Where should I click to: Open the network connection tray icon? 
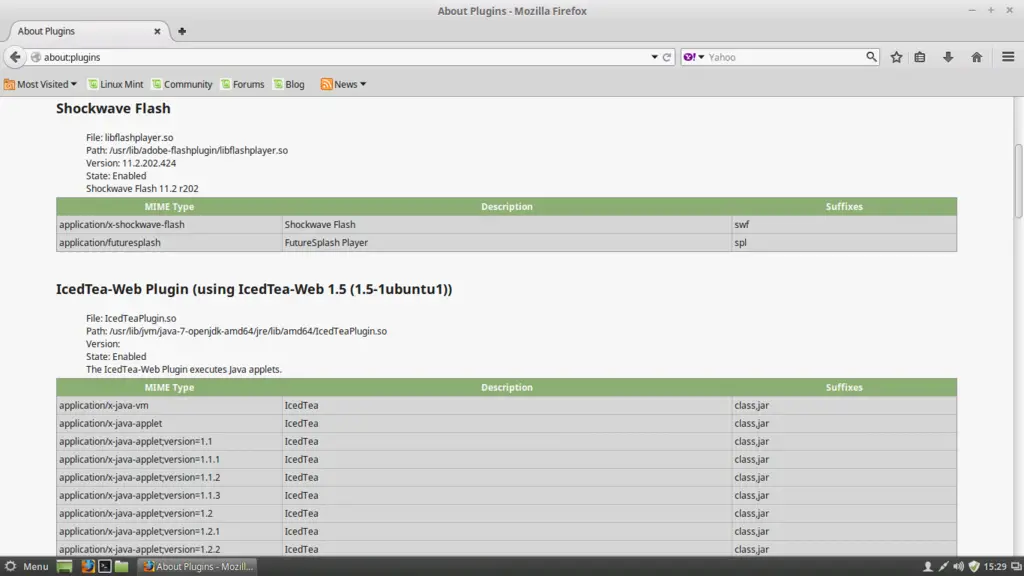943,566
